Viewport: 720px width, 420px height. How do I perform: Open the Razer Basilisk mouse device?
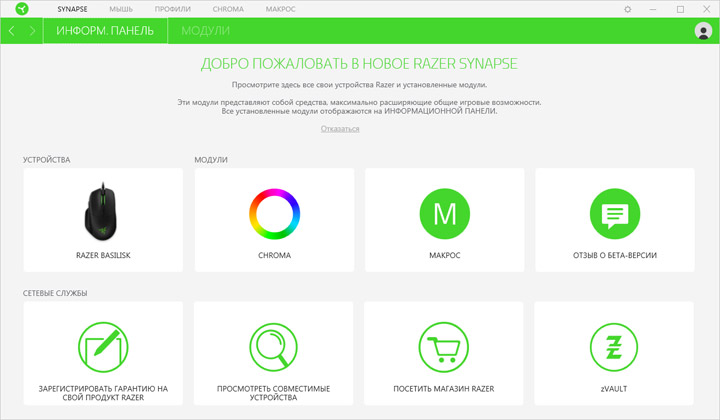click(x=102, y=212)
